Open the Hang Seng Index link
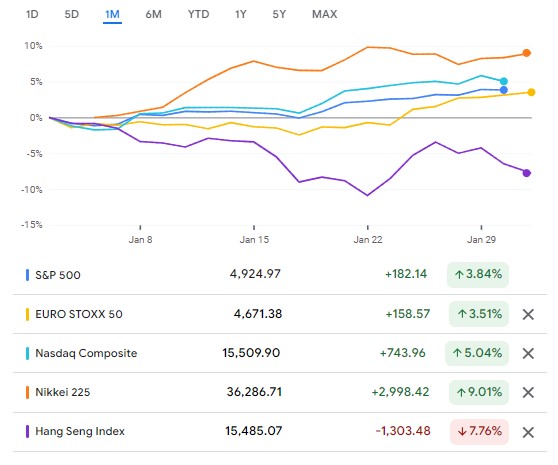This screenshot has height=465, width=558. coord(80,432)
